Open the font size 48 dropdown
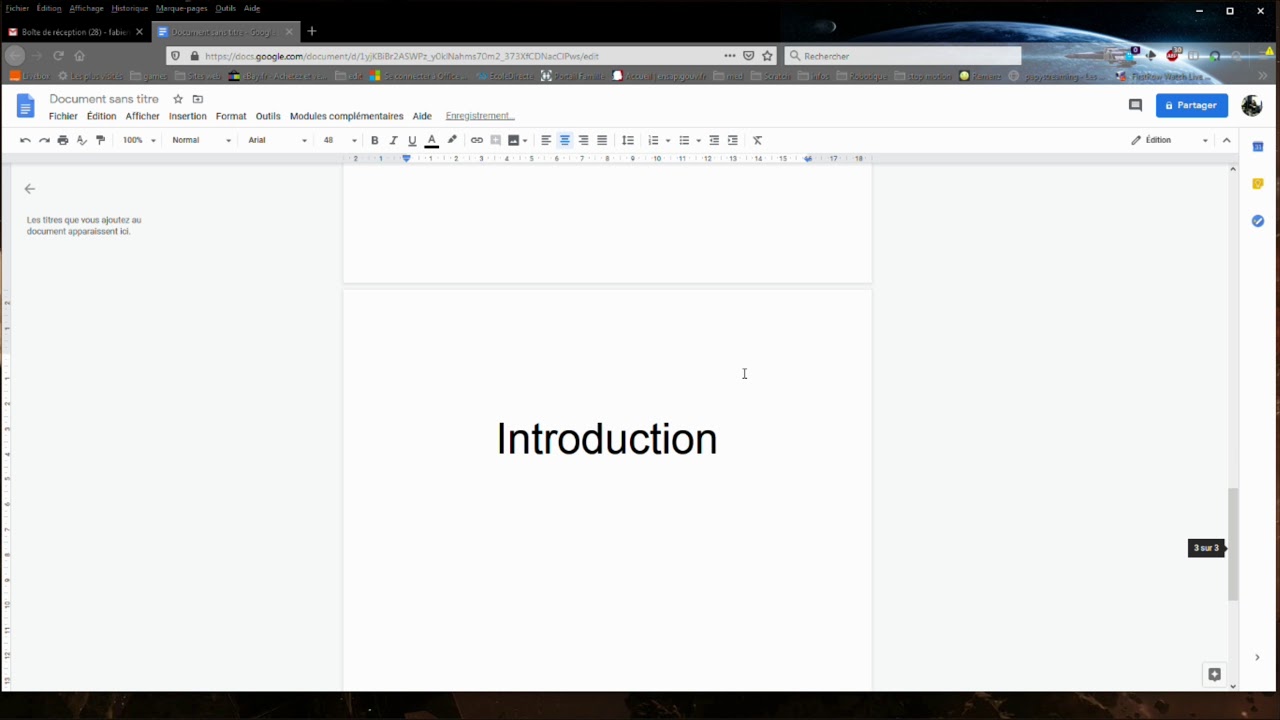 point(339,140)
